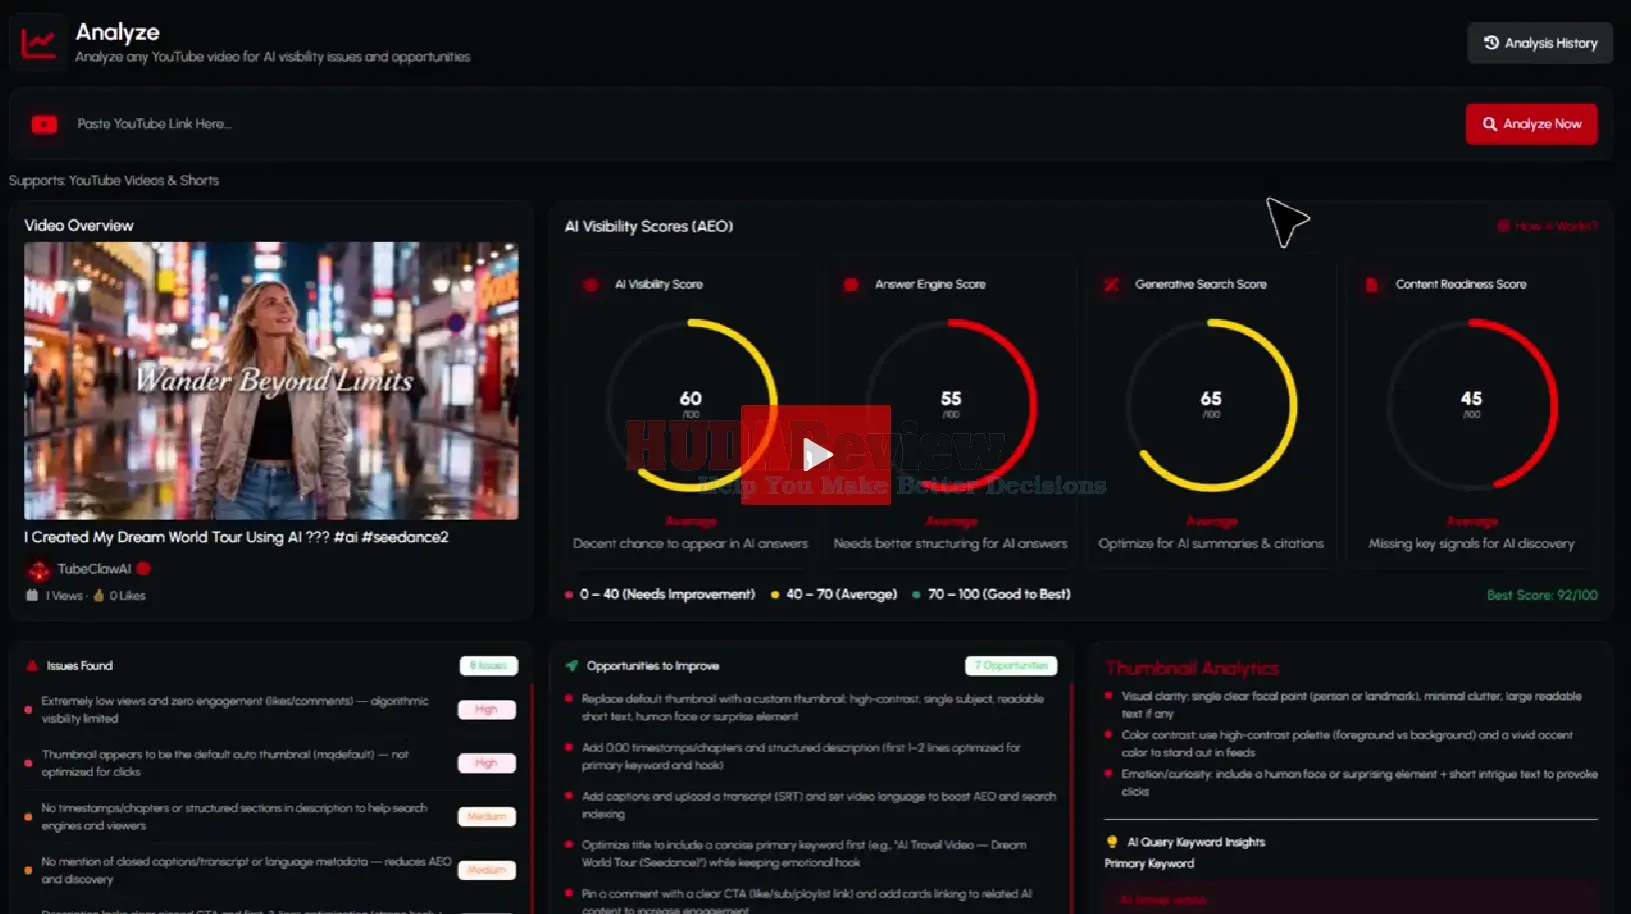Click Needs better structuring for AI answers
This screenshot has height=914, width=1631.
(951, 543)
